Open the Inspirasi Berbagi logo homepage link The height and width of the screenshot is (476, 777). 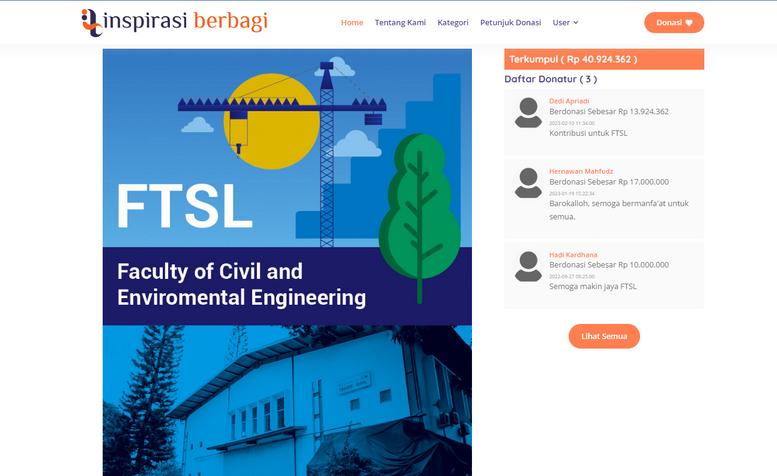(x=174, y=22)
